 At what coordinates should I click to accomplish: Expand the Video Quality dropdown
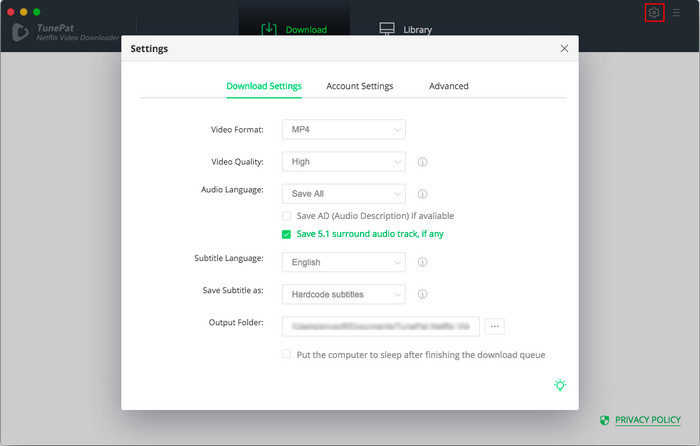tap(344, 161)
